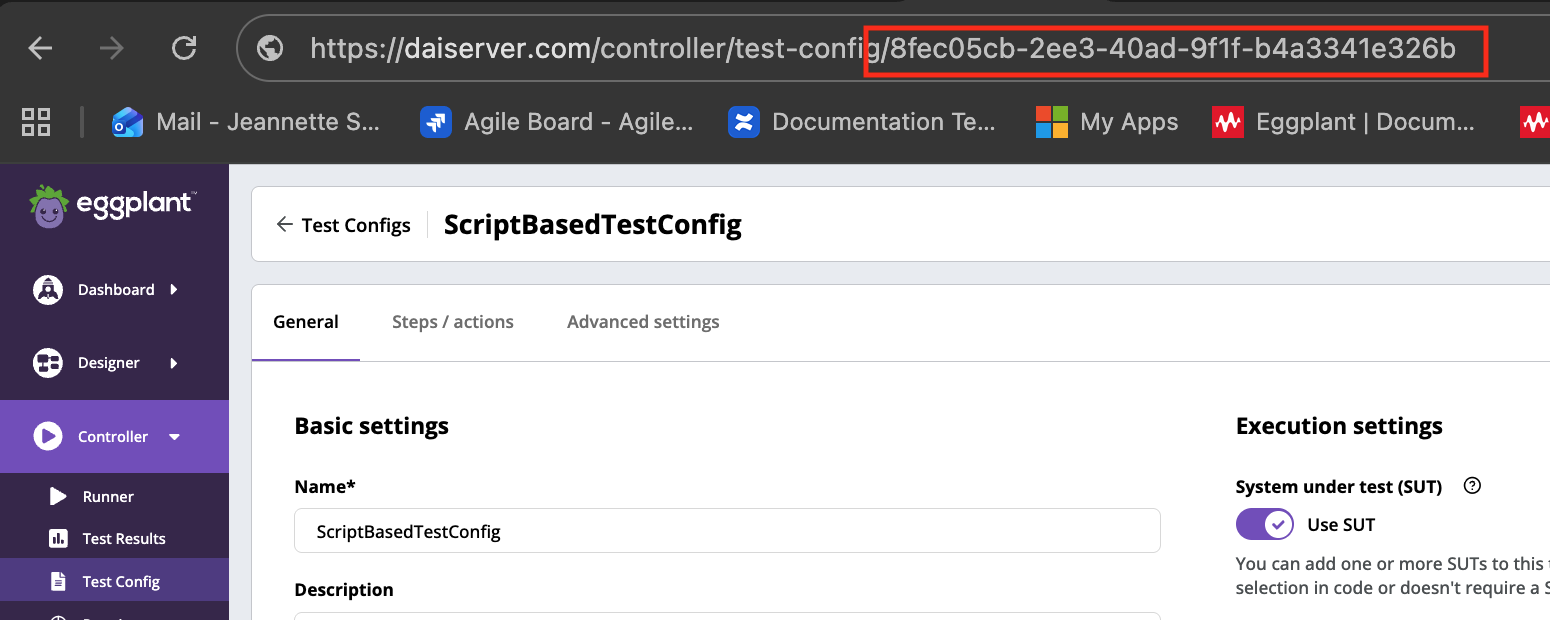Switch to the Steps / actions tab
Viewport: 1550px width, 620px height.
point(452,322)
